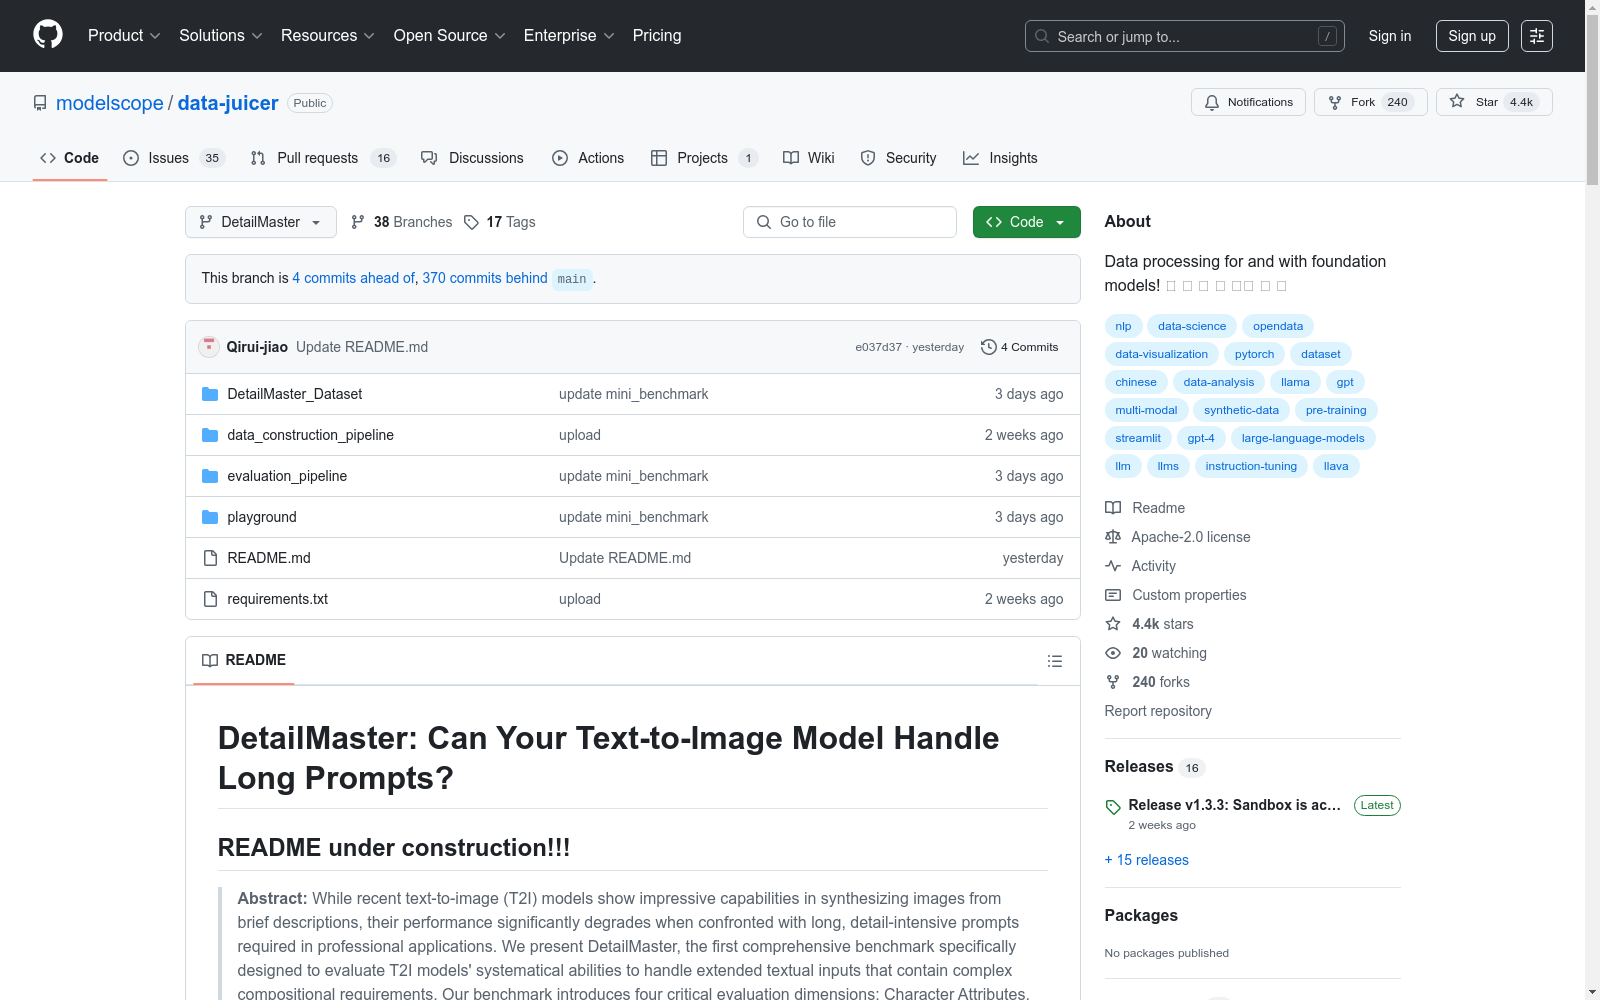Open README outline list icon

1055,661
